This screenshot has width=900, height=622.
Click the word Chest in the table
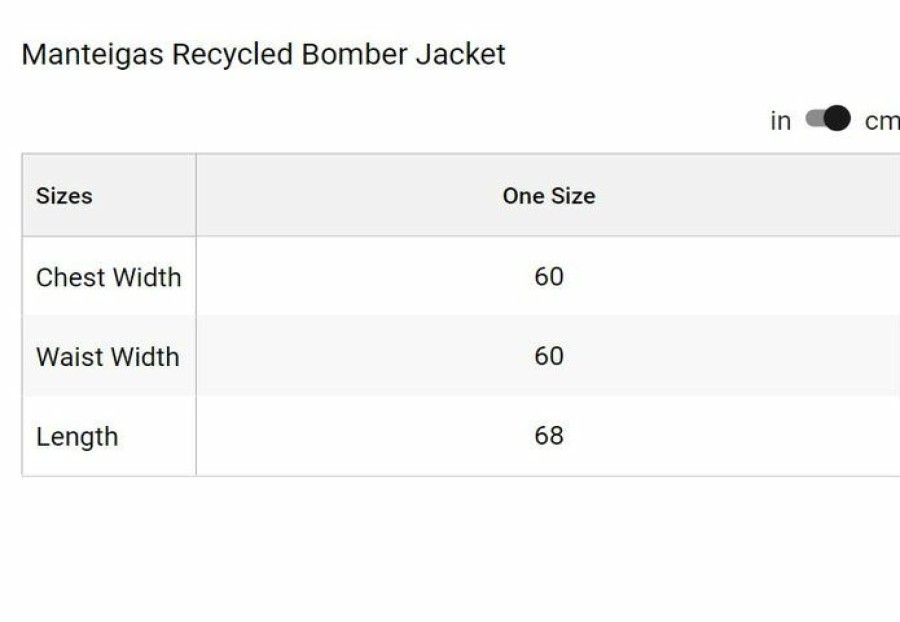tap(70, 278)
